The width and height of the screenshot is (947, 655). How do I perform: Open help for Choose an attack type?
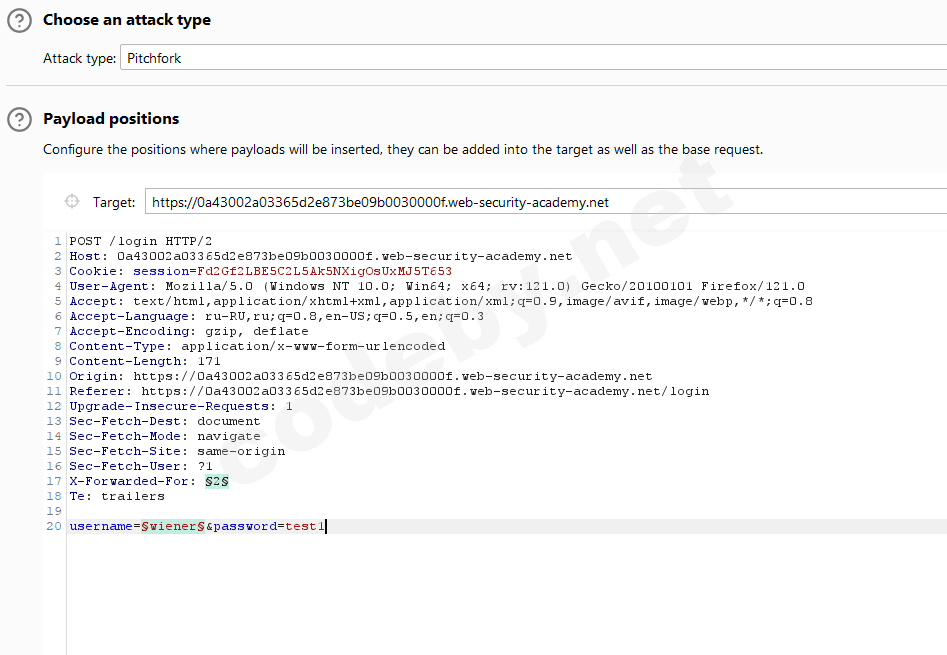[x=19, y=20]
